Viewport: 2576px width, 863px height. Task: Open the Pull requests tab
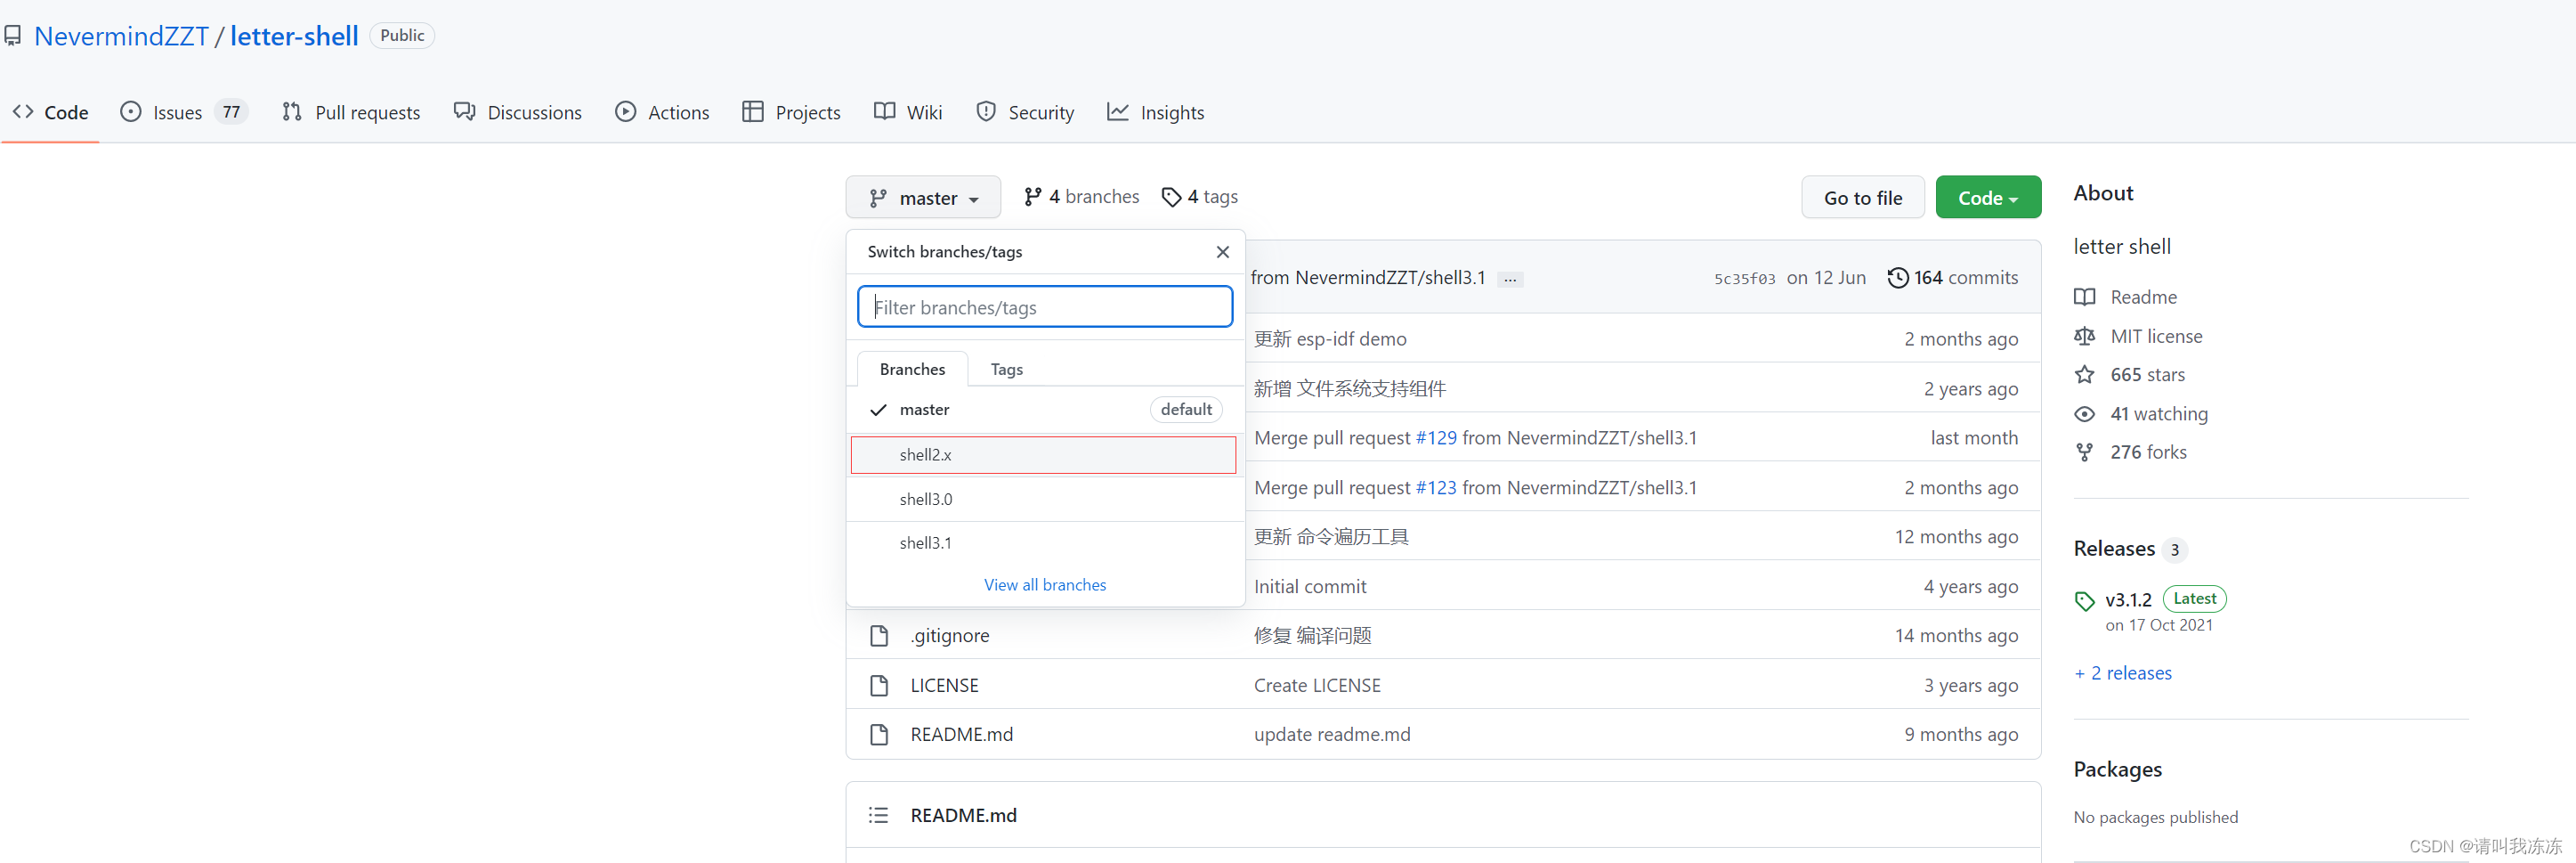click(x=351, y=112)
